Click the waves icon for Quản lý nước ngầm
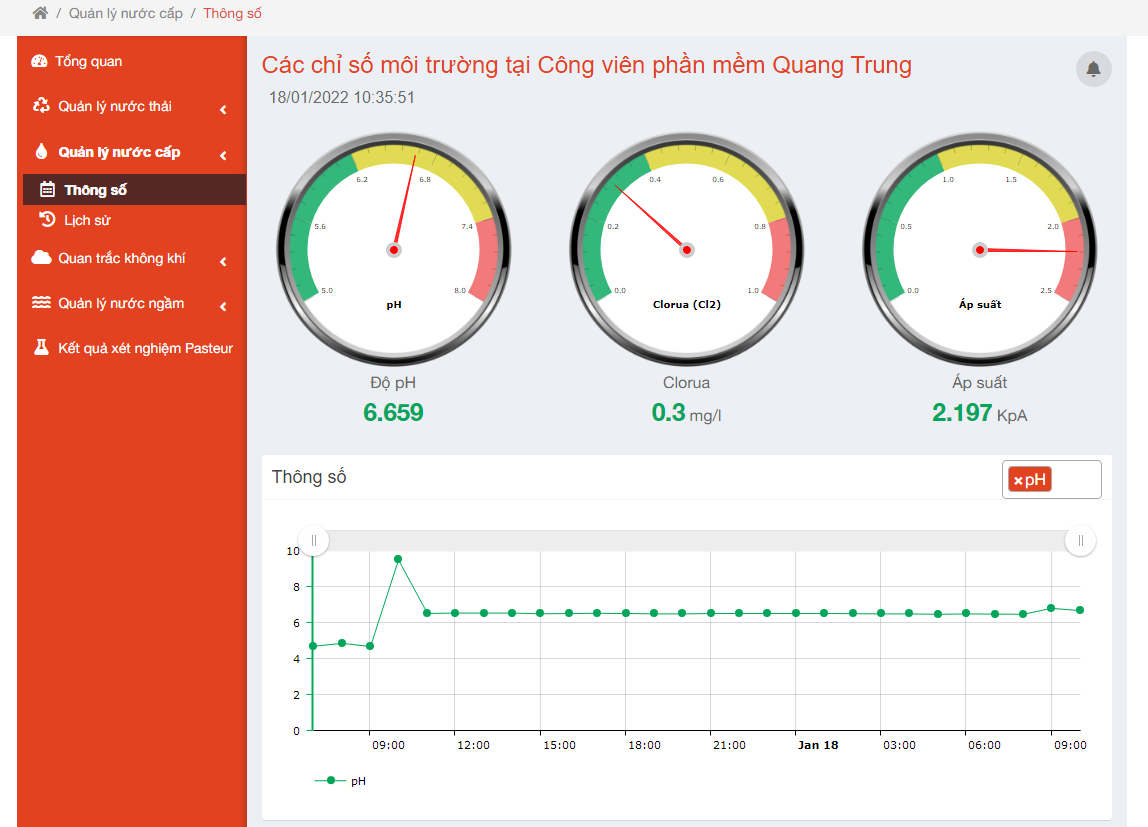The width and height of the screenshot is (1148, 827). [x=42, y=303]
